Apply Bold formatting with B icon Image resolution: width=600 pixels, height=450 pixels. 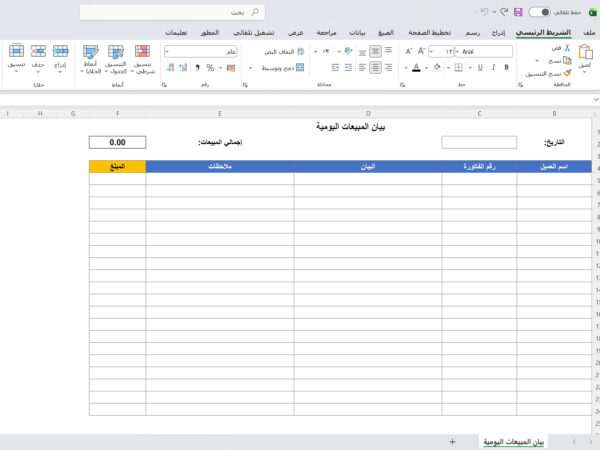505,68
